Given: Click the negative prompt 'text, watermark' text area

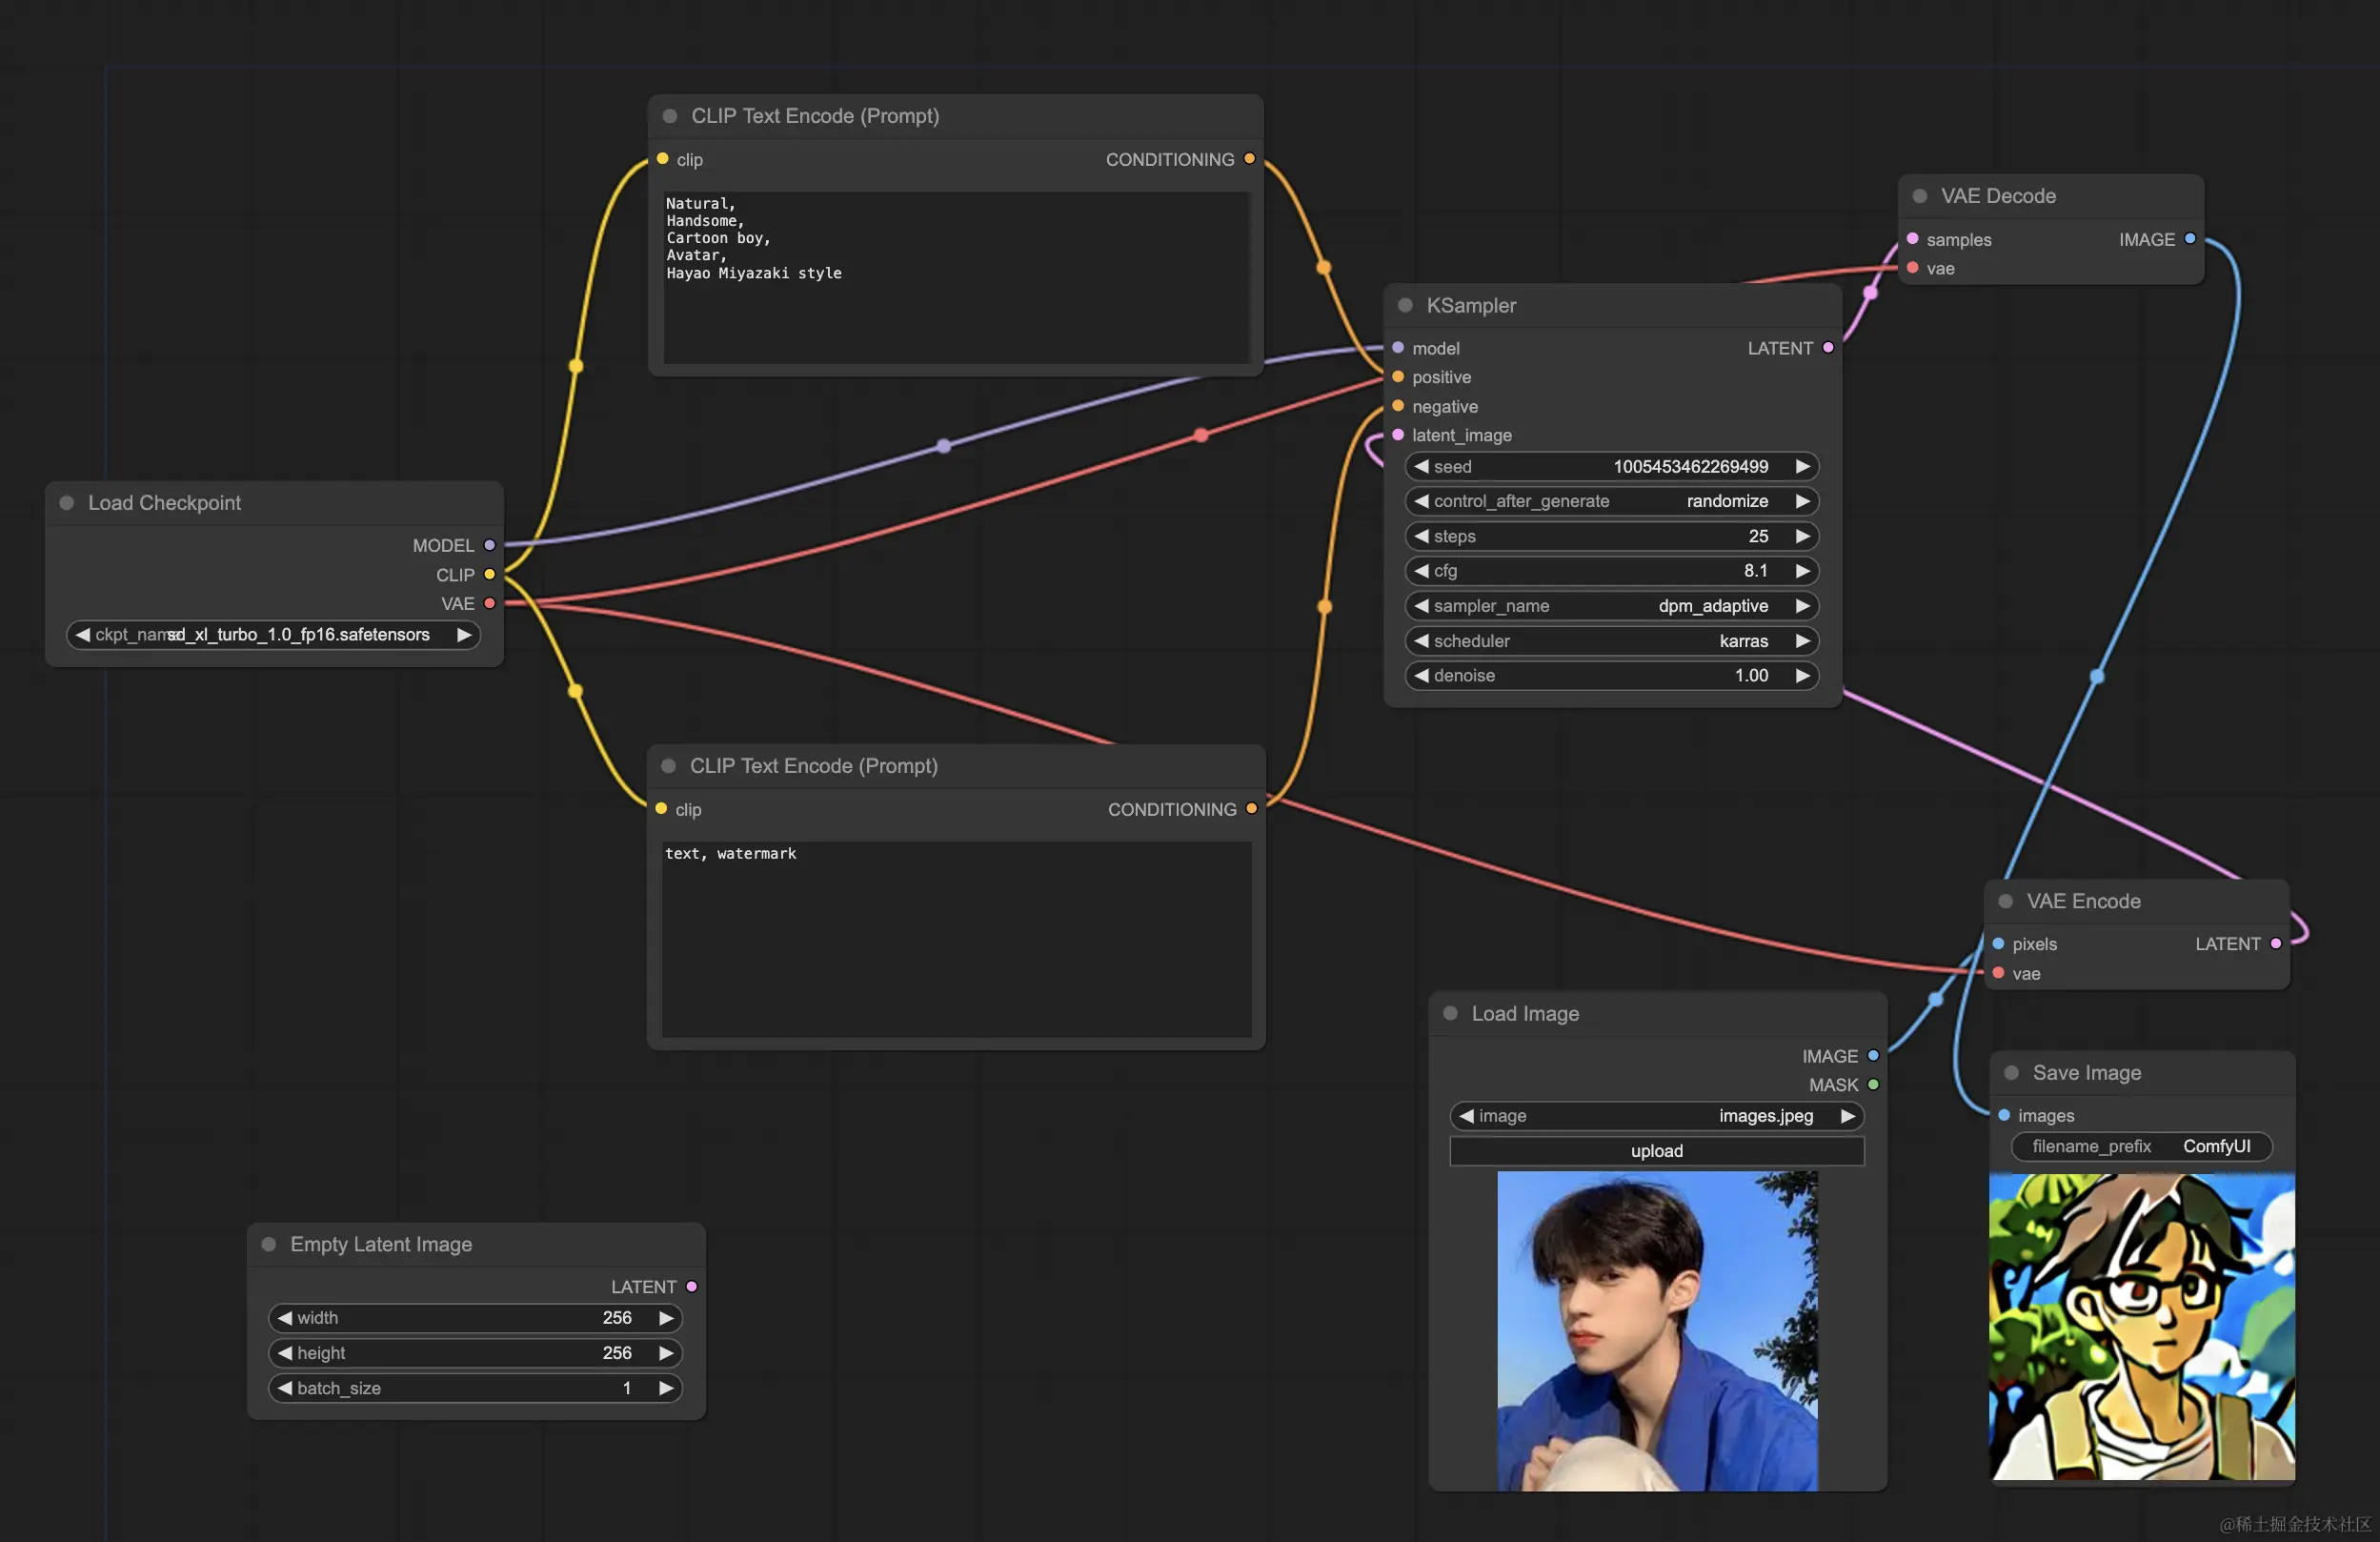Looking at the screenshot, I should tap(956, 939).
